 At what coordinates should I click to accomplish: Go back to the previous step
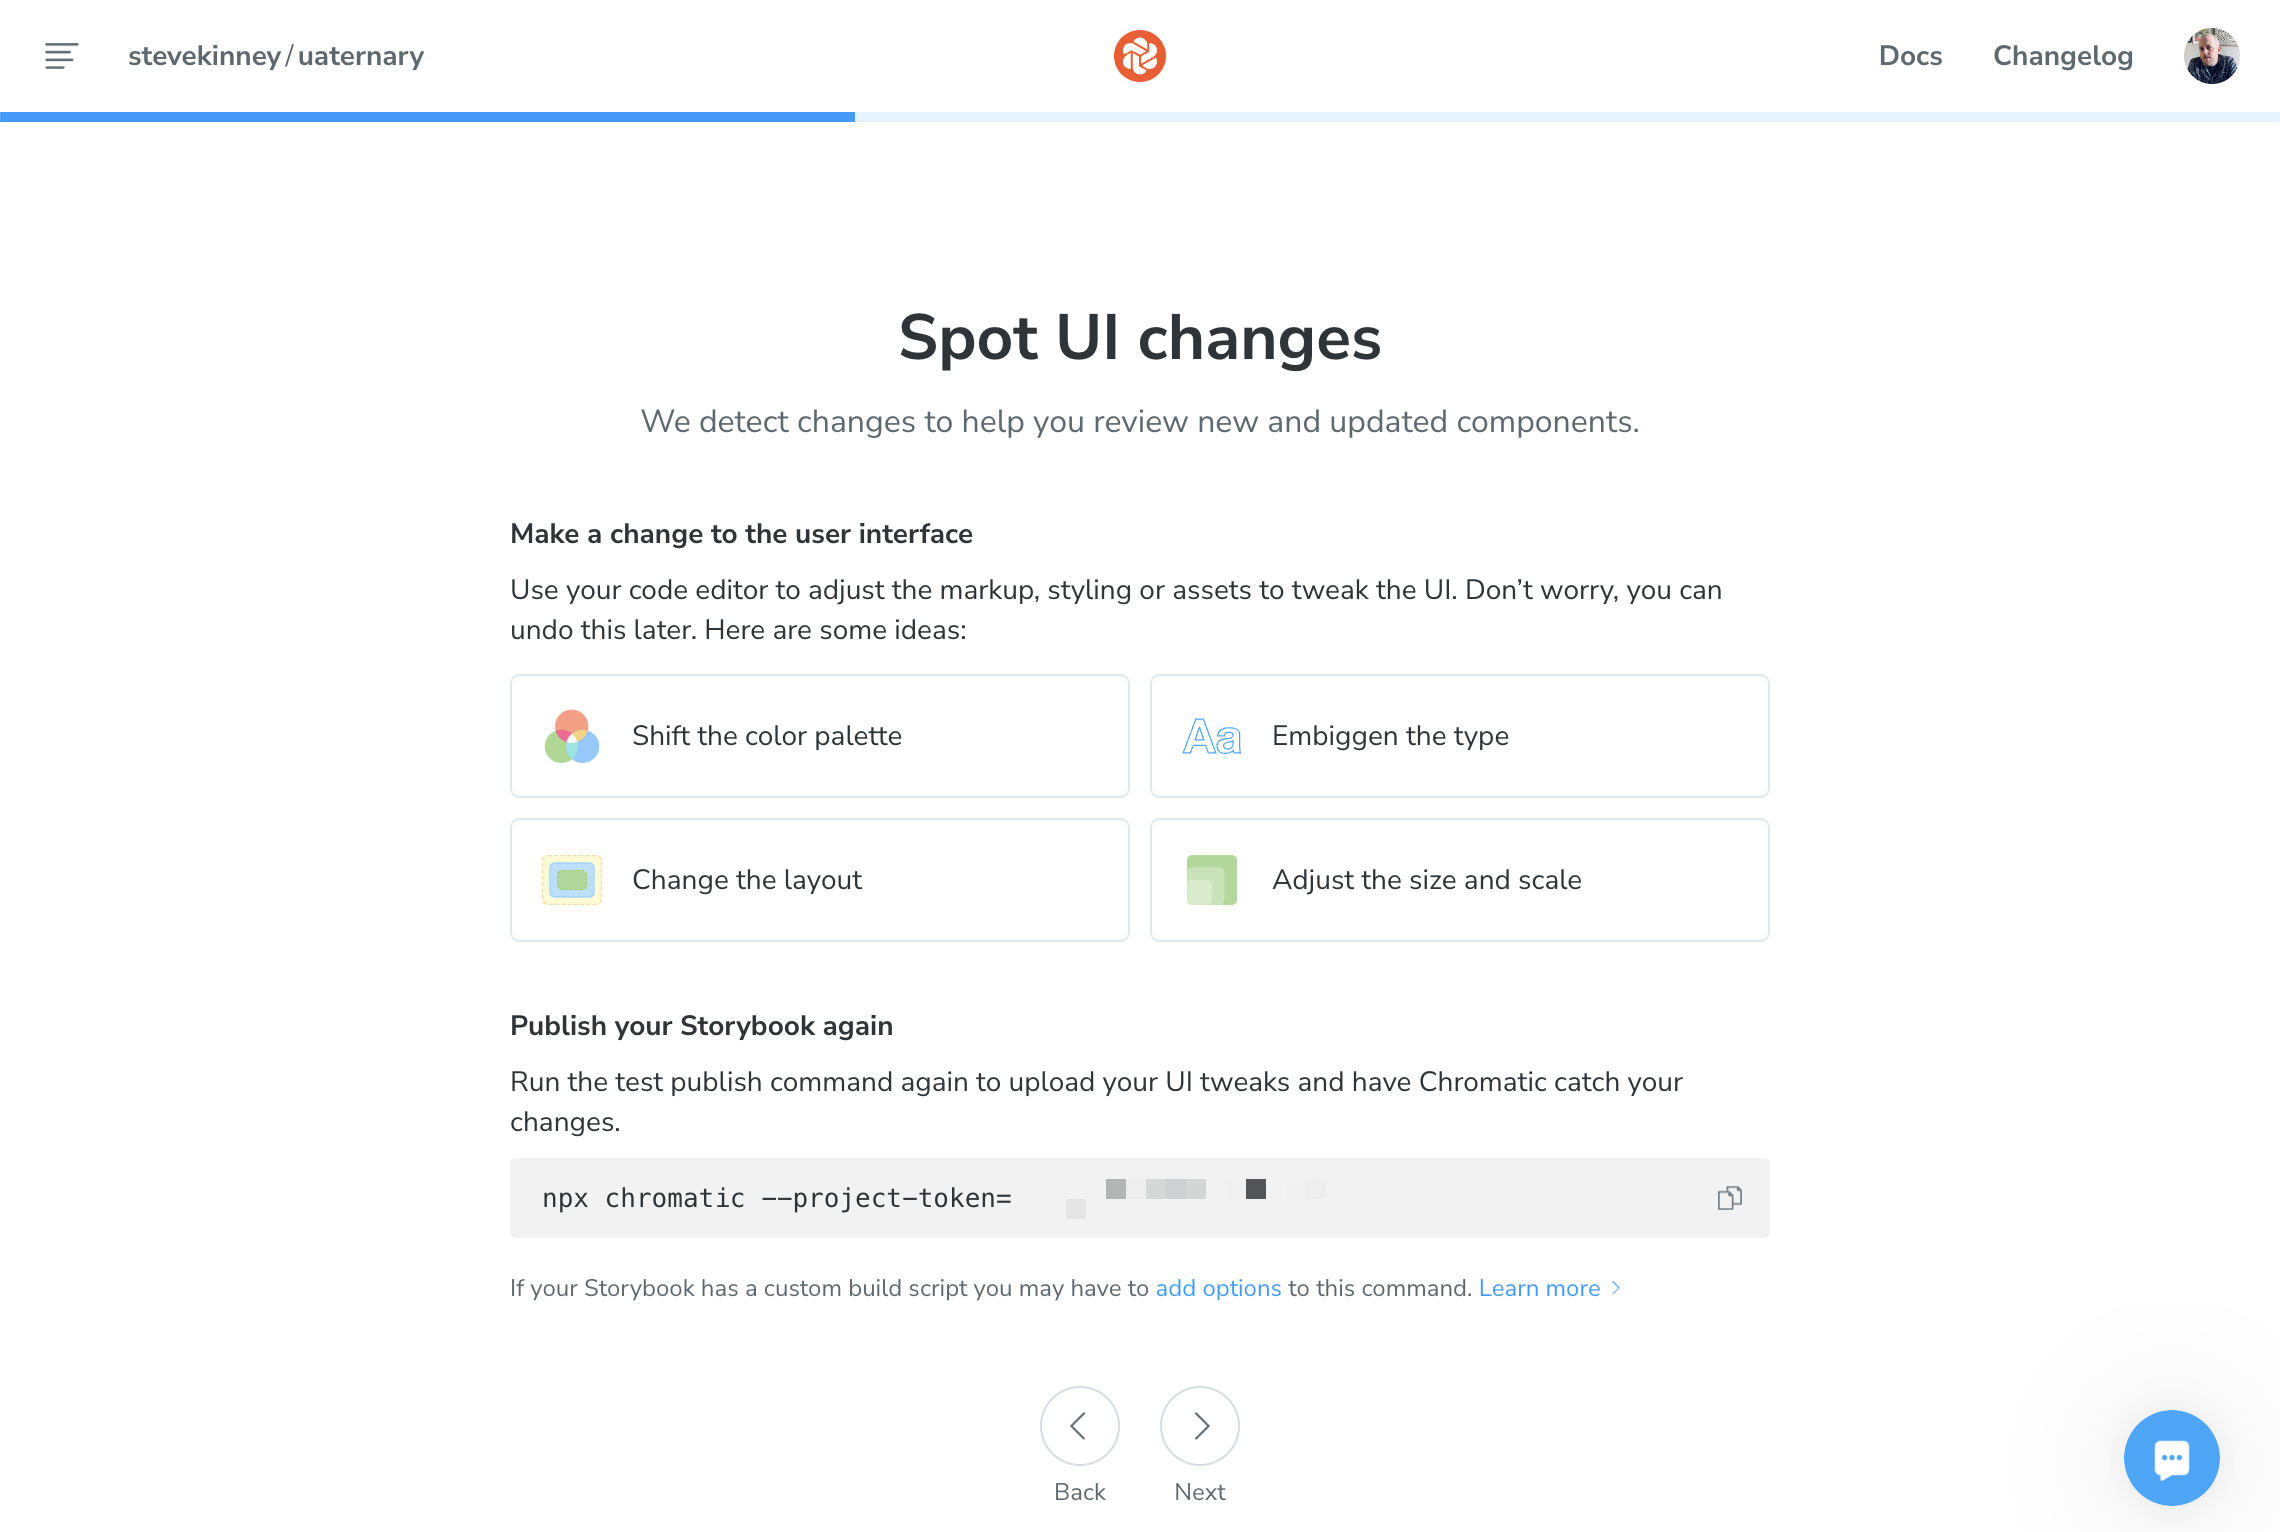click(x=1079, y=1426)
